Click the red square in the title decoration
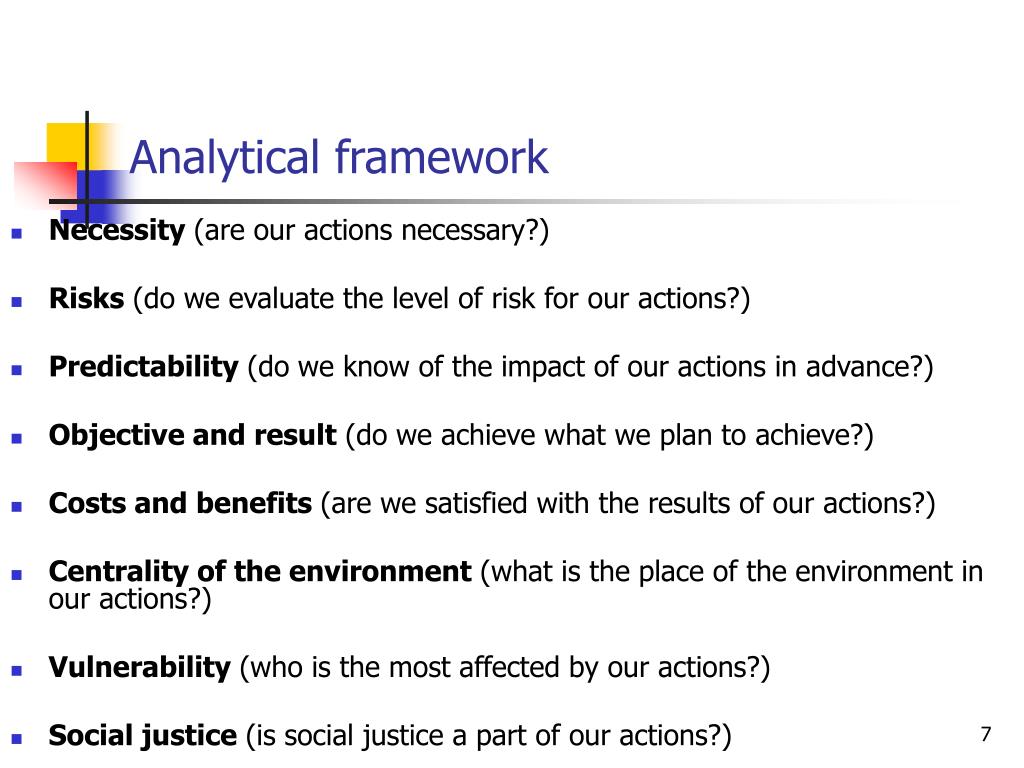The image size is (1024, 768). 44,182
